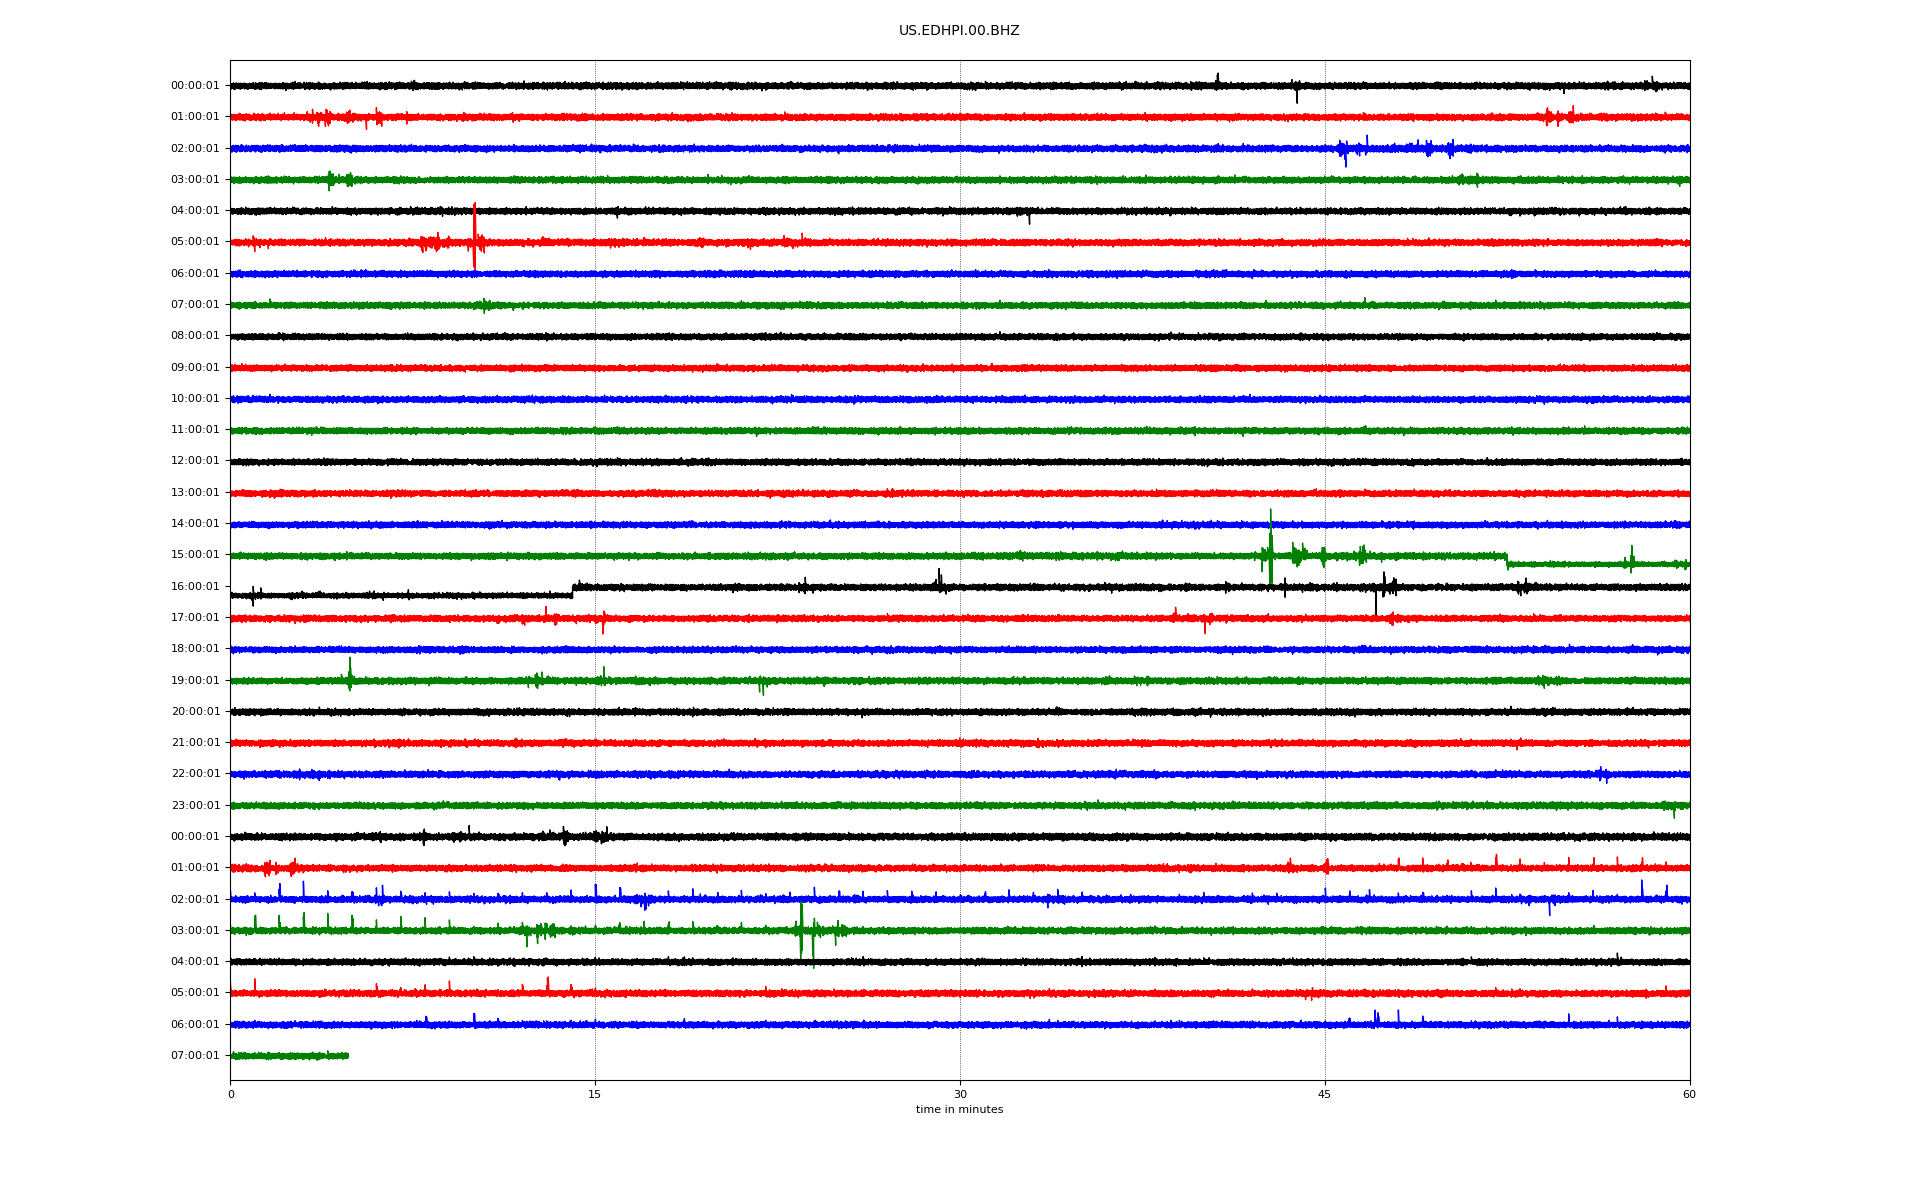Click the x-axis tick label 30
Screen dimensions: 1920x1200
coord(960,1094)
